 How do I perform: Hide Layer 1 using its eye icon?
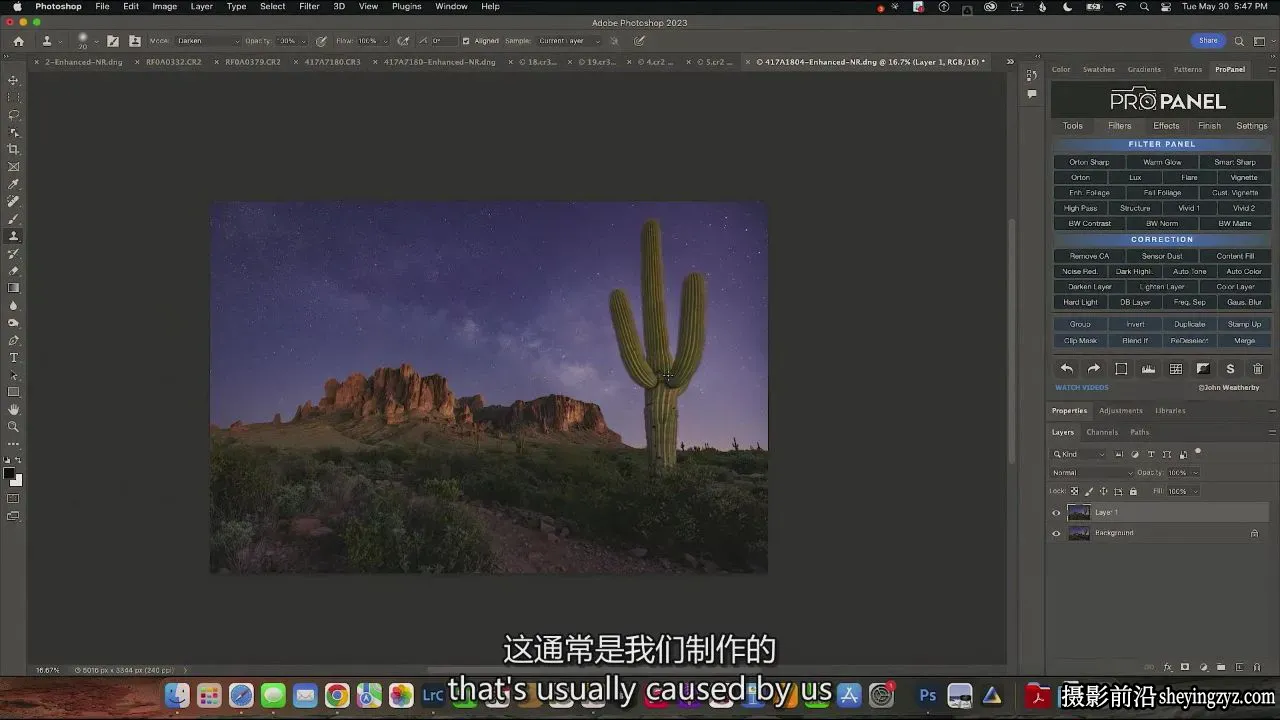(1056, 513)
